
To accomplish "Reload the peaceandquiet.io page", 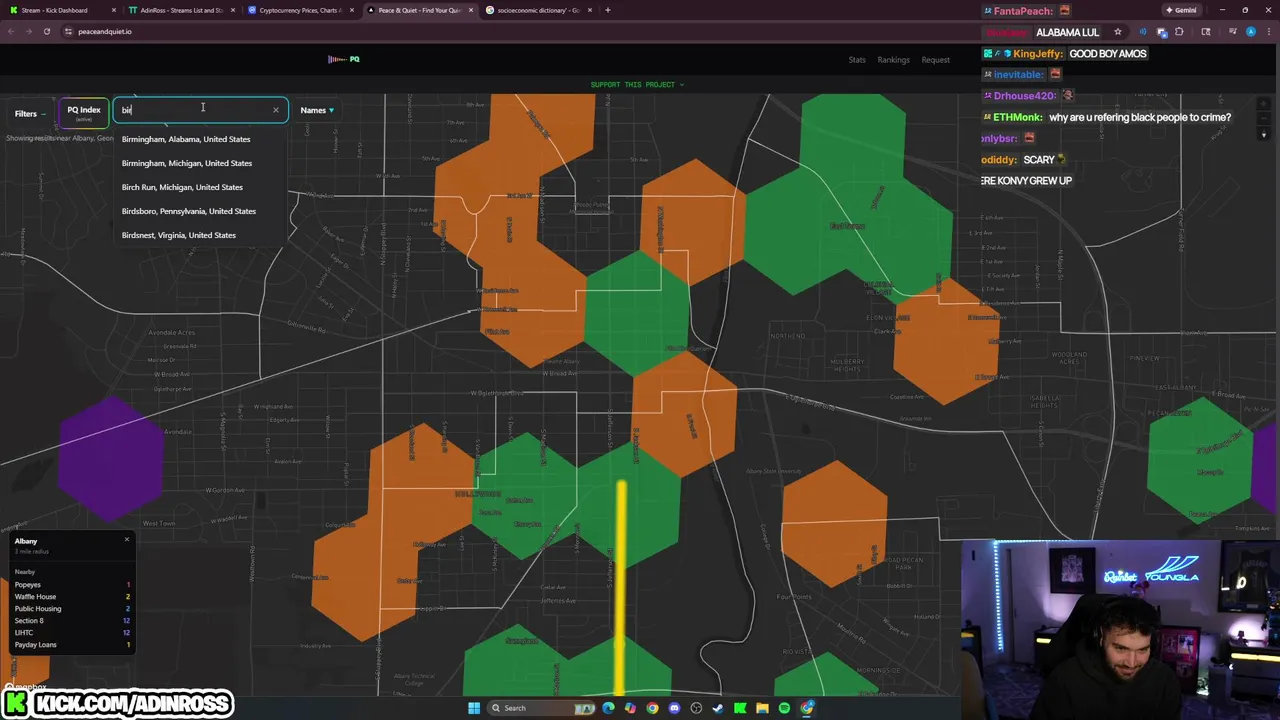I will tap(46, 31).
